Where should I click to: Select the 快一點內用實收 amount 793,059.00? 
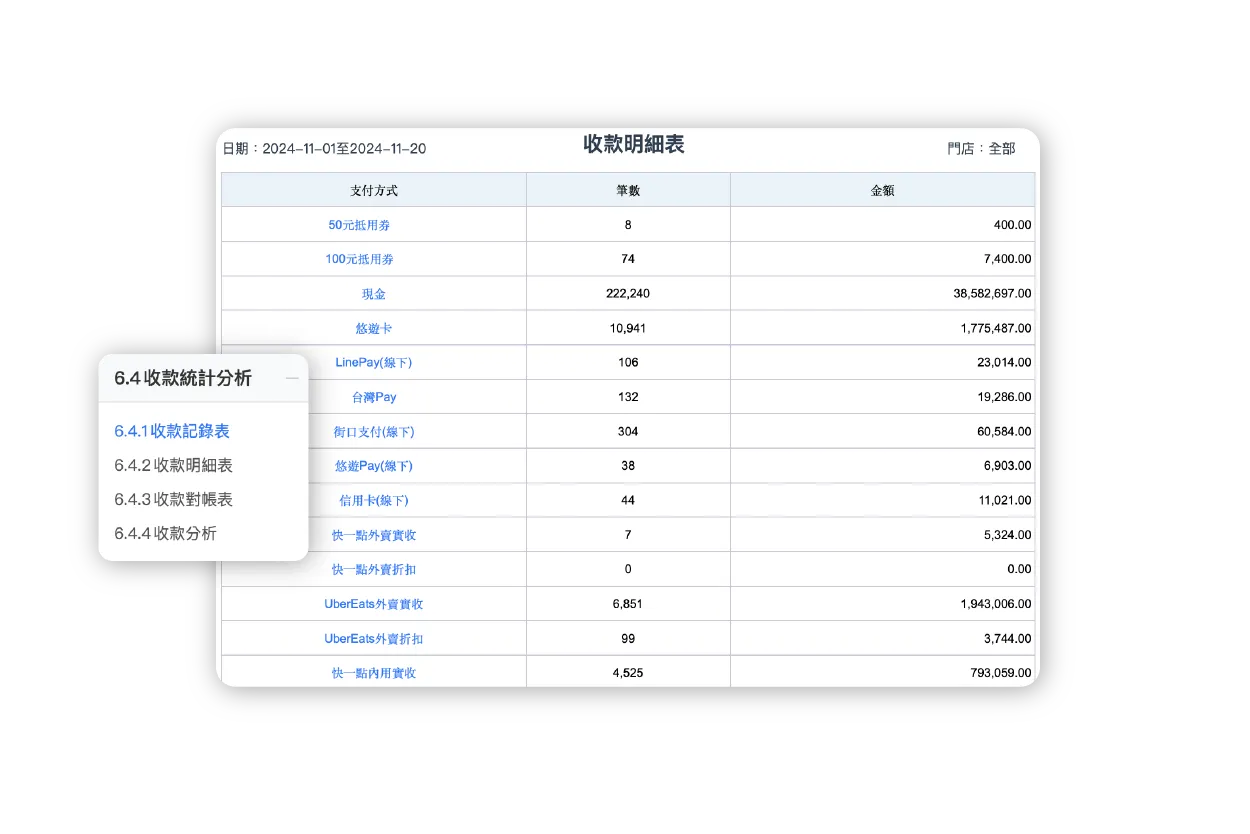883,672
